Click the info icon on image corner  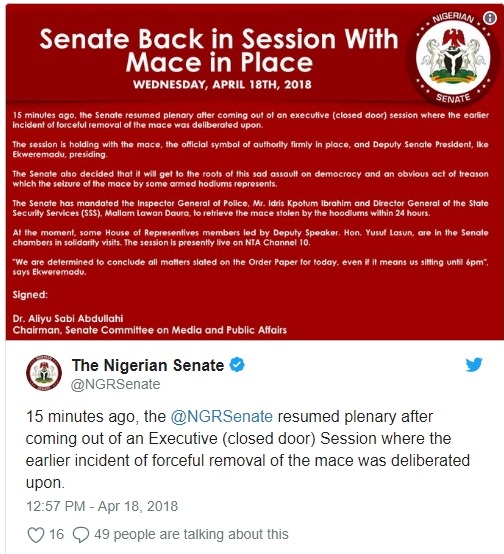490,18
